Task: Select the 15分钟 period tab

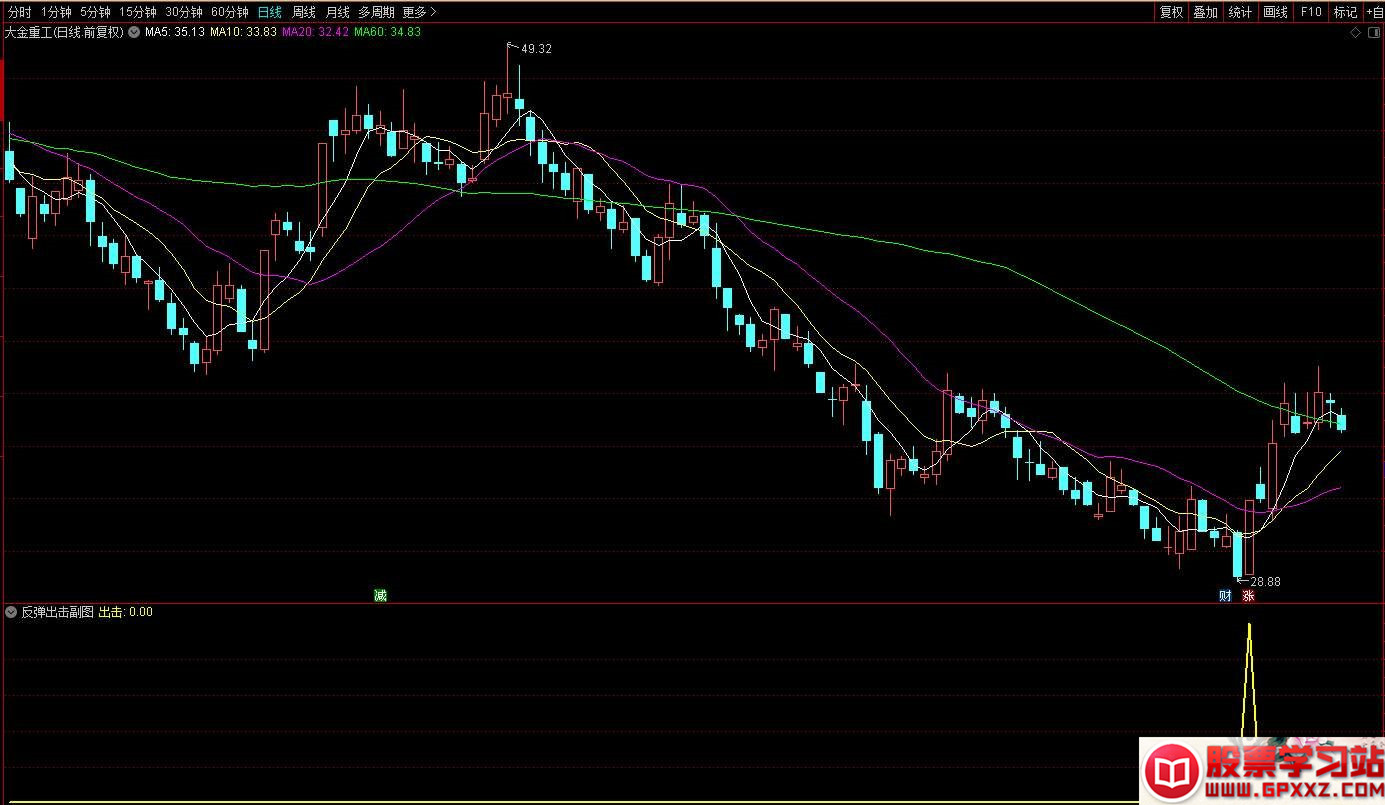Action: click(x=138, y=12)
